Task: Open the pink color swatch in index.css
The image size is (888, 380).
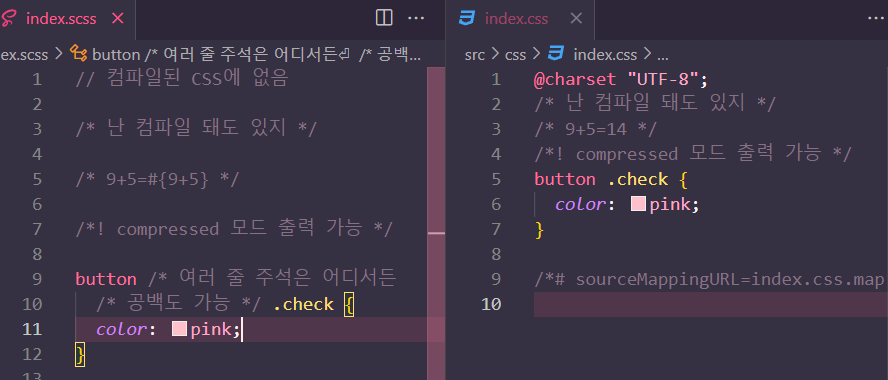Action: tap(638, 204)
